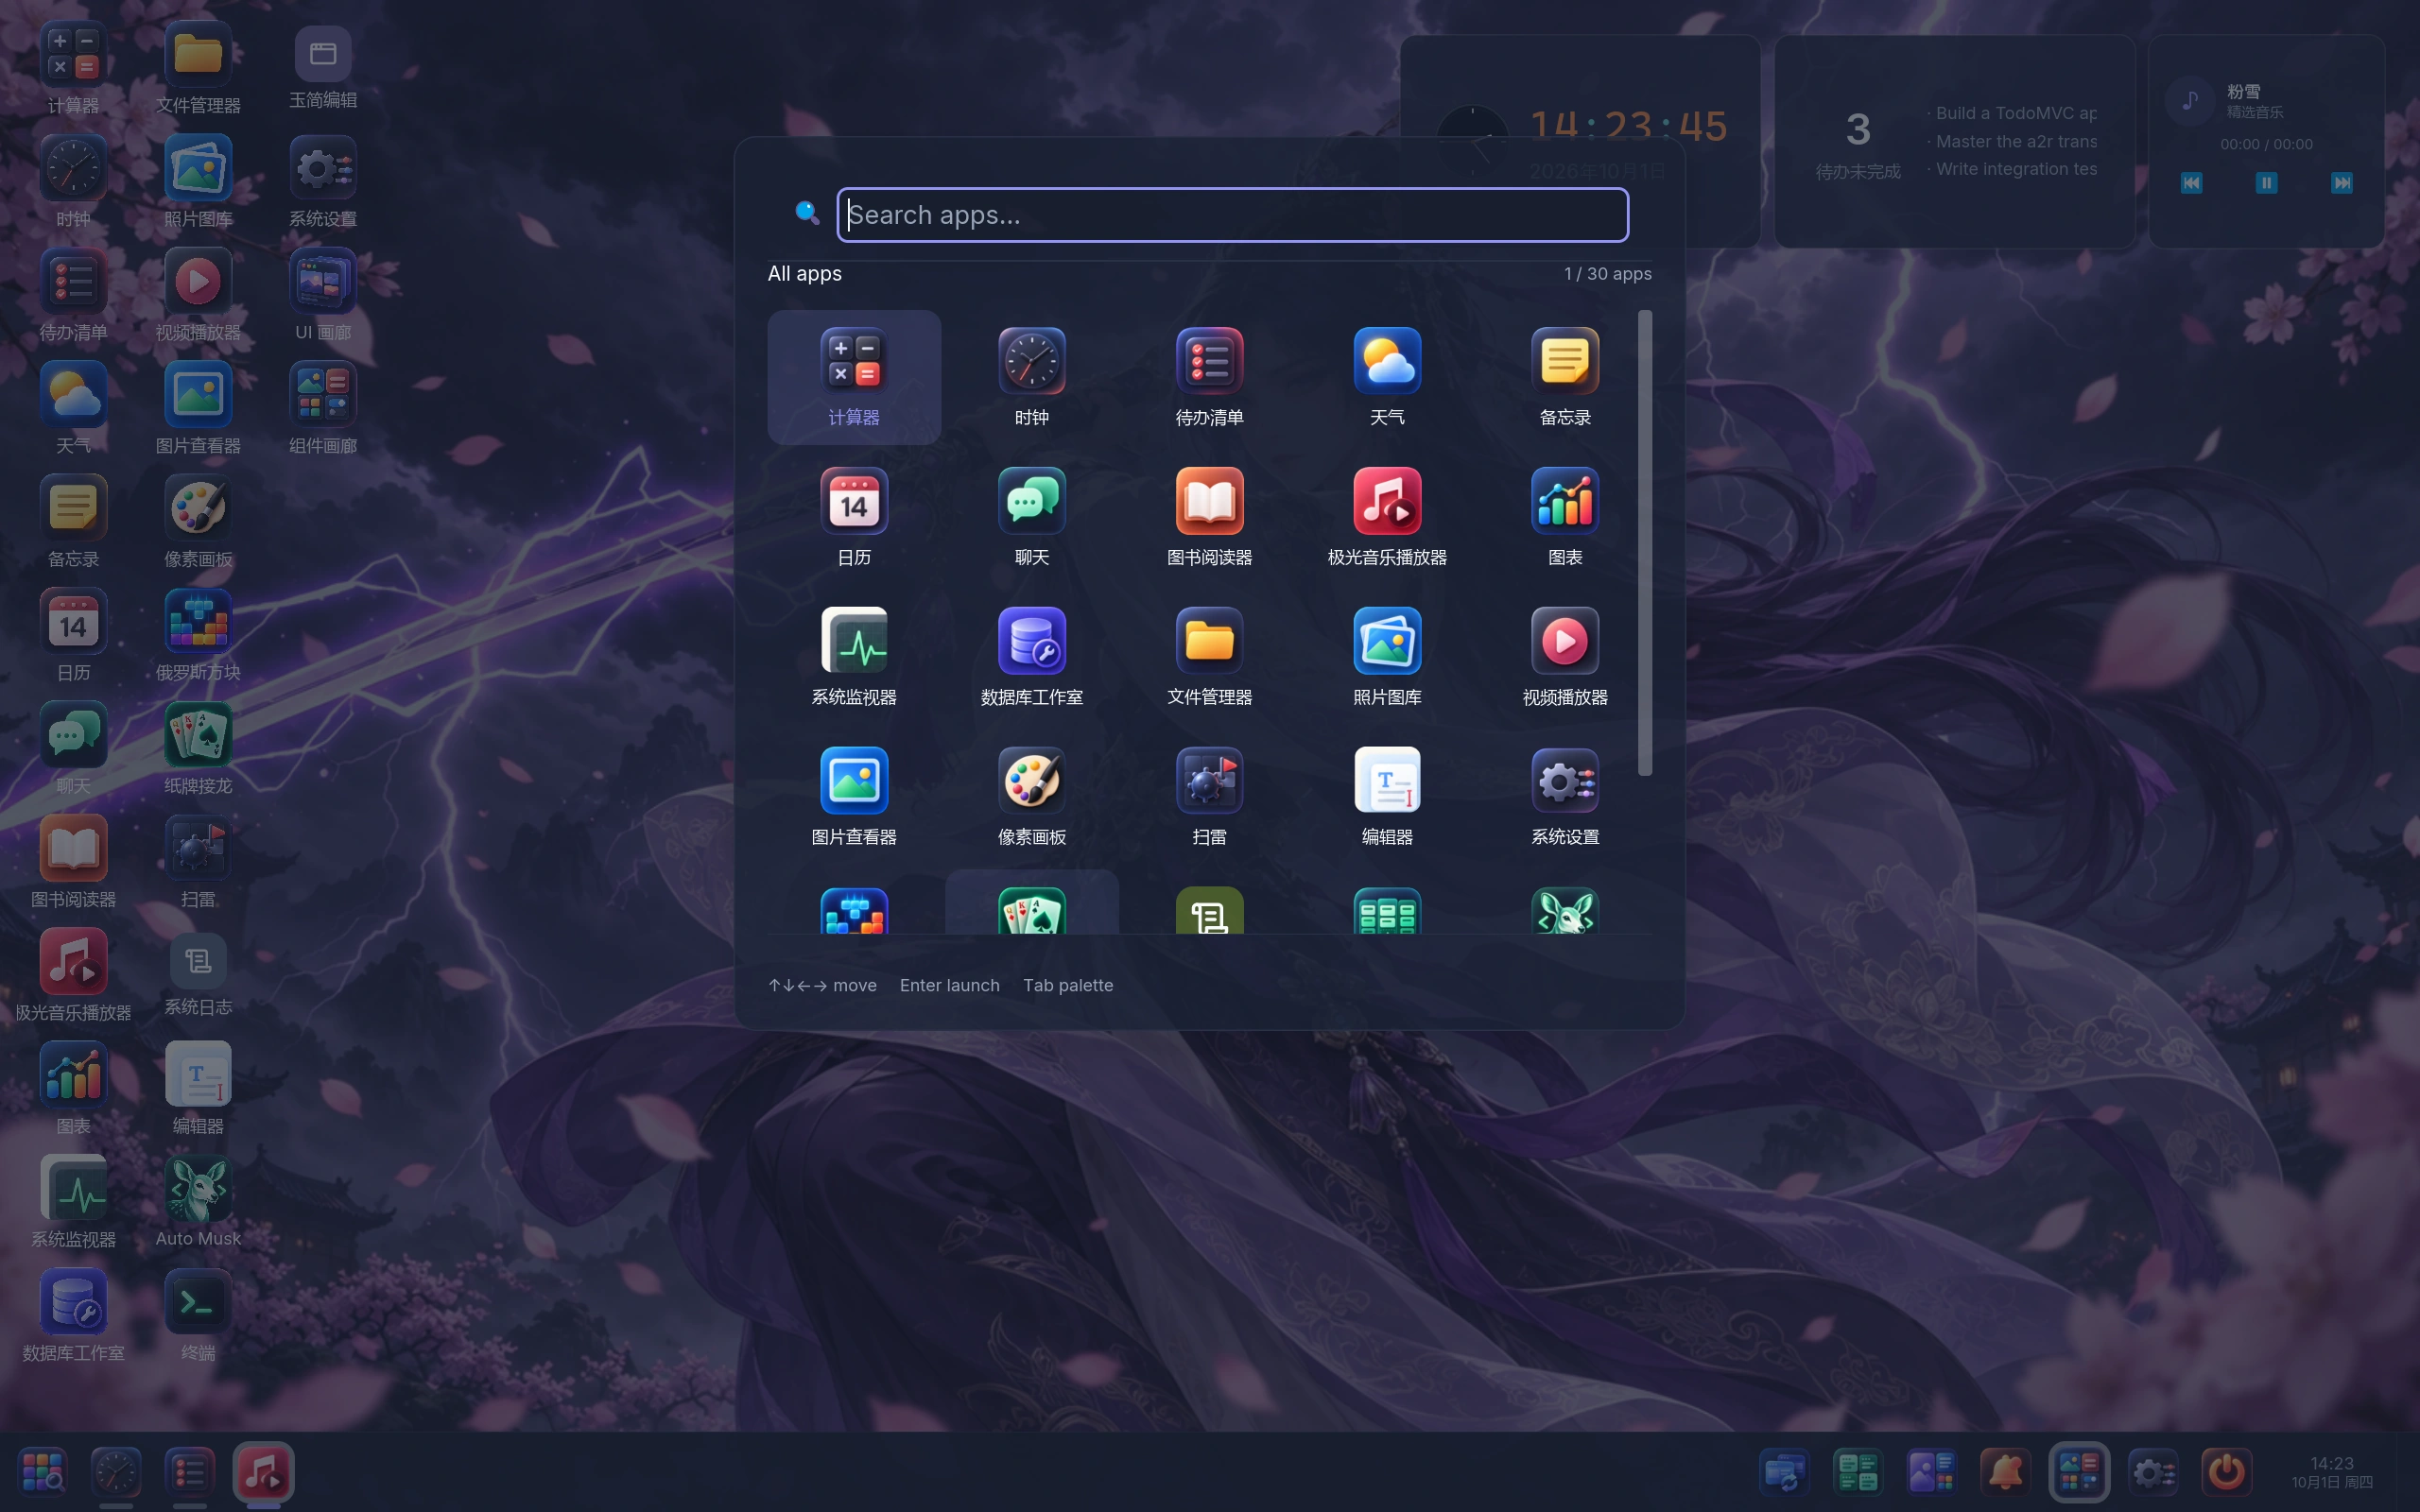2420x1512 pixels.
Task: Click the highlighted widgets tray icon
Action: [x=2079, y=1471]
